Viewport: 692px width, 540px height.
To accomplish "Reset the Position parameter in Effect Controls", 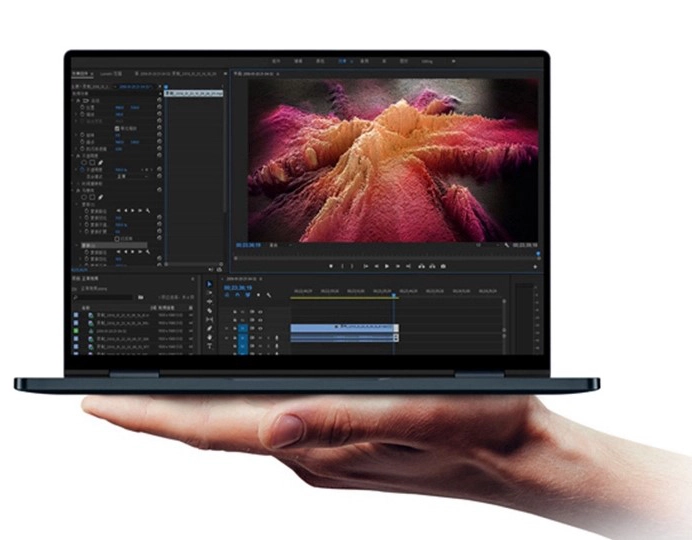I will [159, 107].
